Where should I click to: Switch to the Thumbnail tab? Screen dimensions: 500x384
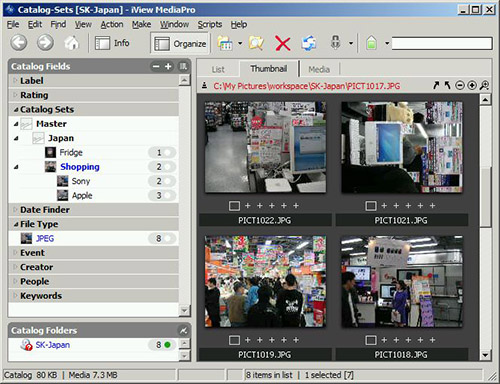click(268, 69)
